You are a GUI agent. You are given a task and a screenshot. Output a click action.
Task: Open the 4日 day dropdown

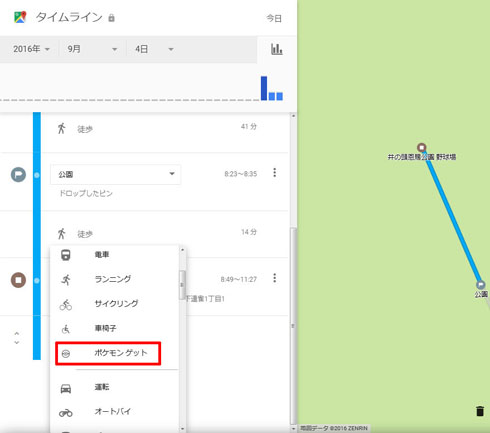154,49
